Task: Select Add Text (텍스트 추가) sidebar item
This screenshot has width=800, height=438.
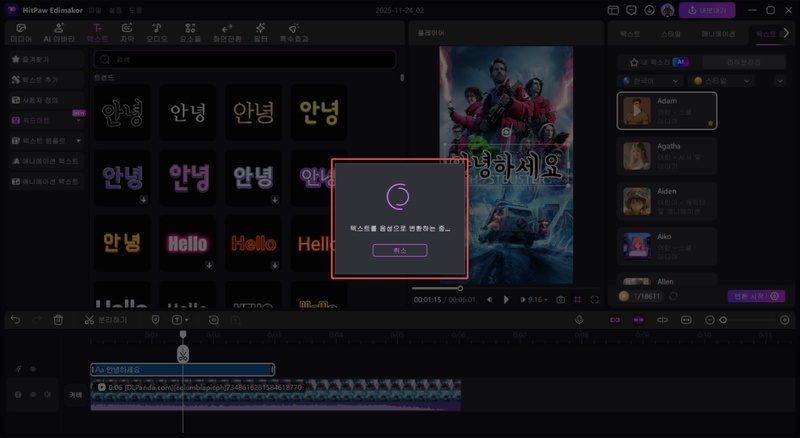Action: [46, 80]
